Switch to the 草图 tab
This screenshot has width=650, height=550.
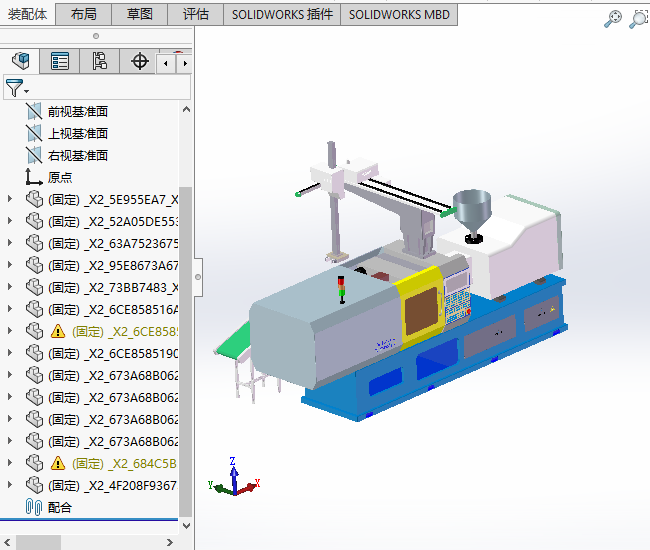coord(140,15)
